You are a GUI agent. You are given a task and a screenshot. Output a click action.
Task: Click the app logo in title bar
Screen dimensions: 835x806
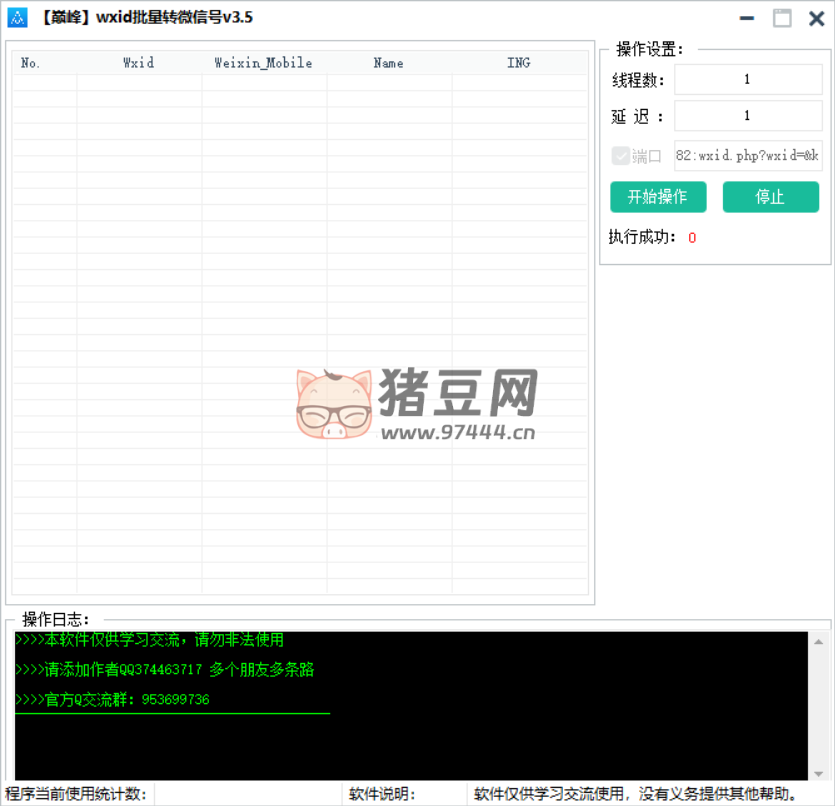pyautogui.click(x=17, y=17)
